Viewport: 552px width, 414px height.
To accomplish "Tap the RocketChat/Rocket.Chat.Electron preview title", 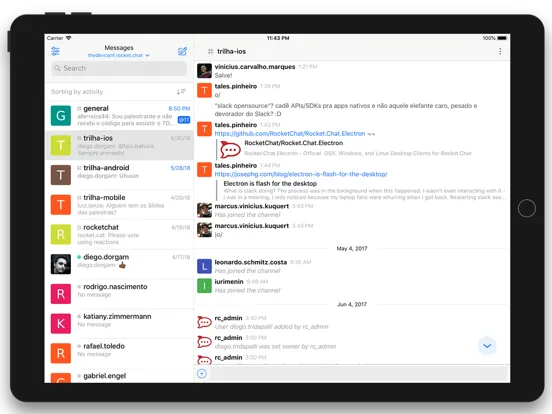I will click(294, 143).
